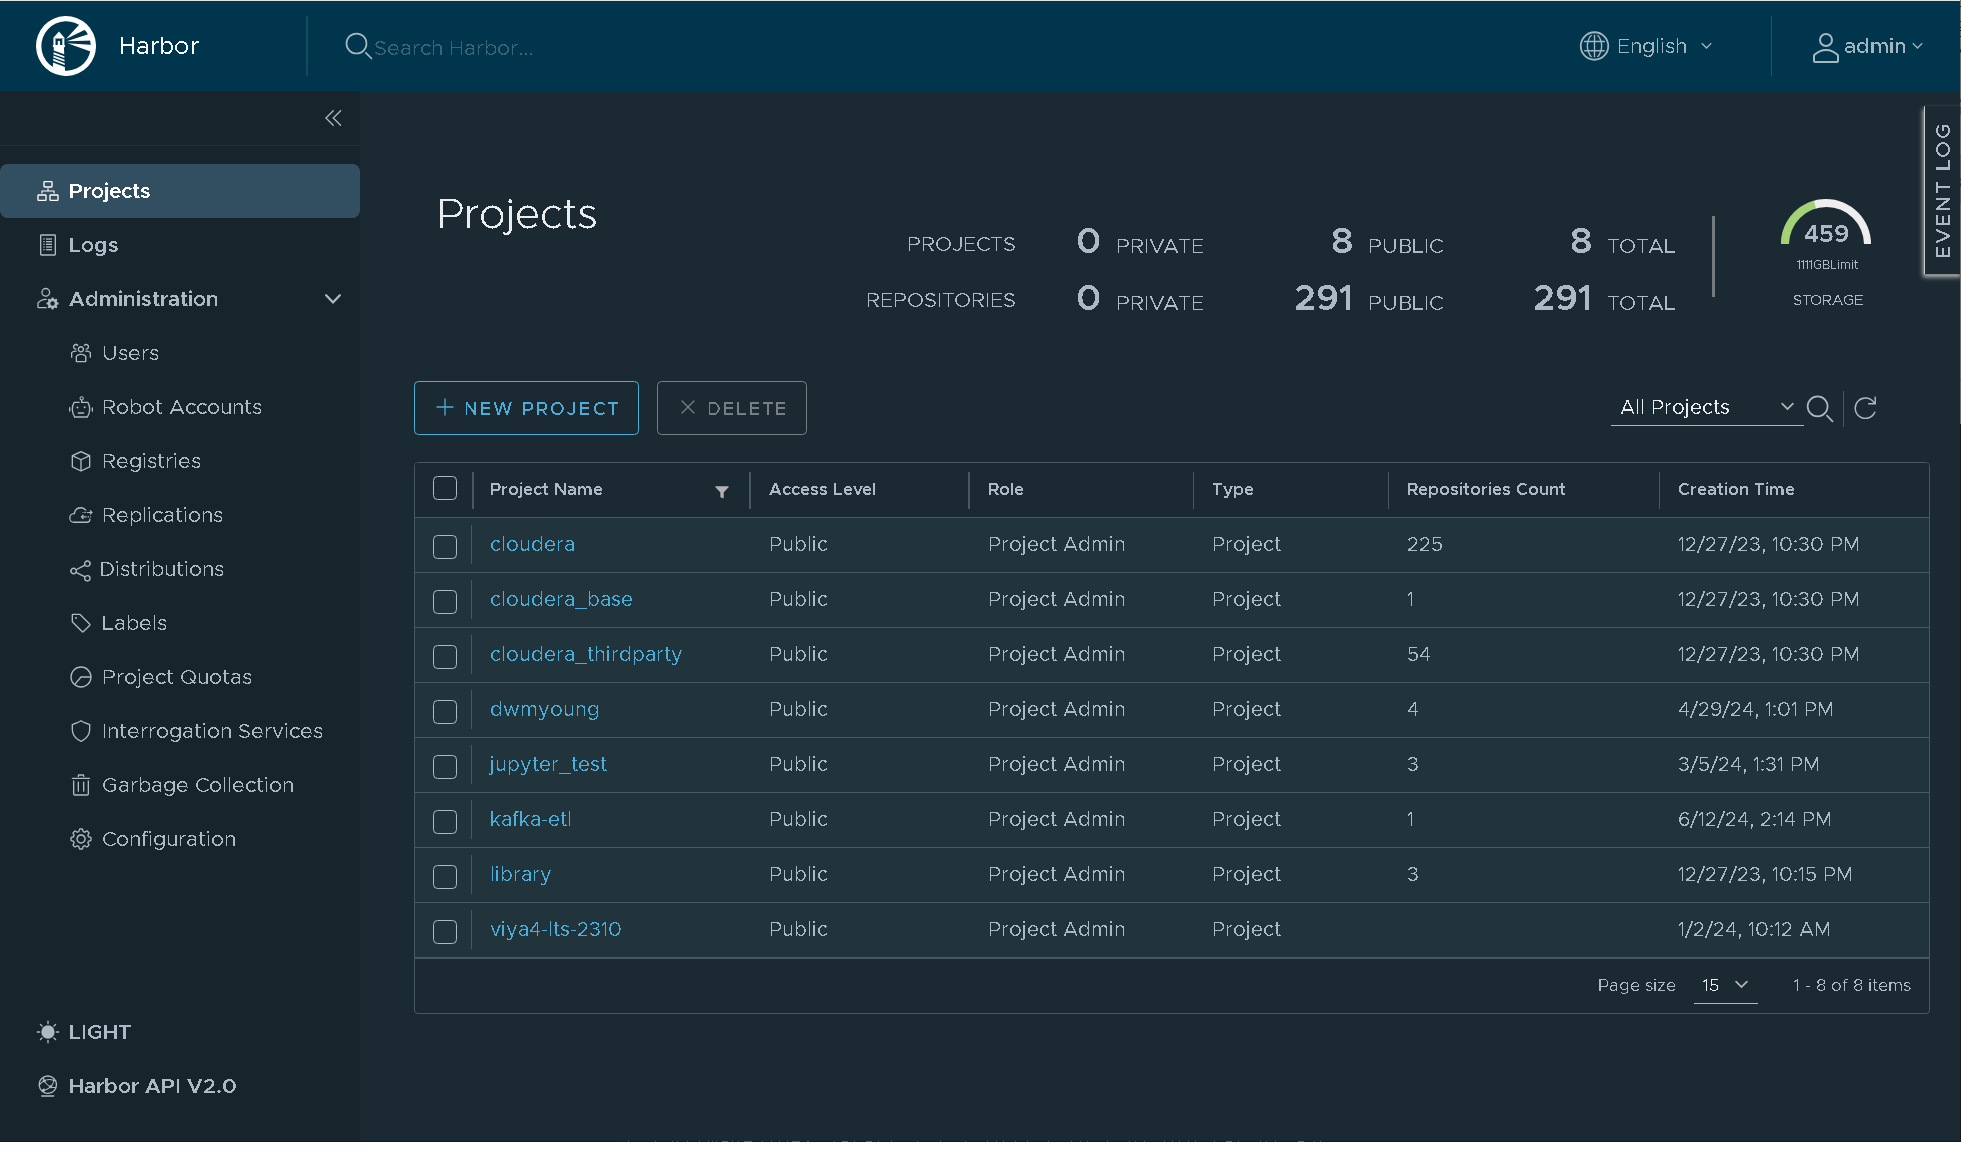Screen dimensions: 1961x1152
Task: Open Robot Accounts page
Action: [x=181, y=407]
